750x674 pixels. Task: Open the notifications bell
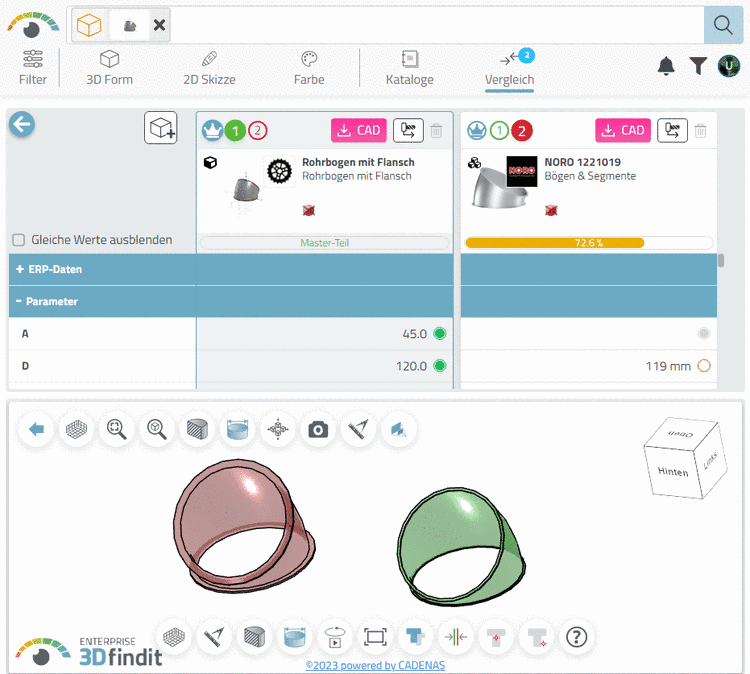tap(666, 66)
